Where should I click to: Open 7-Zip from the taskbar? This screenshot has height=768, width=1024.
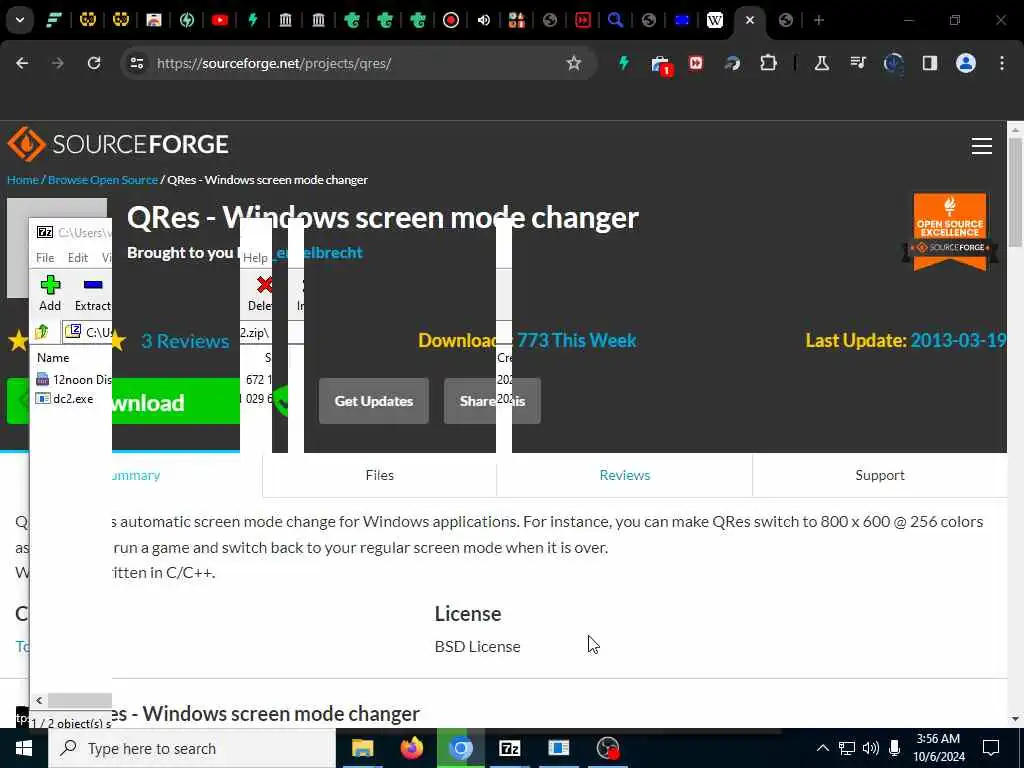[509, 748]
